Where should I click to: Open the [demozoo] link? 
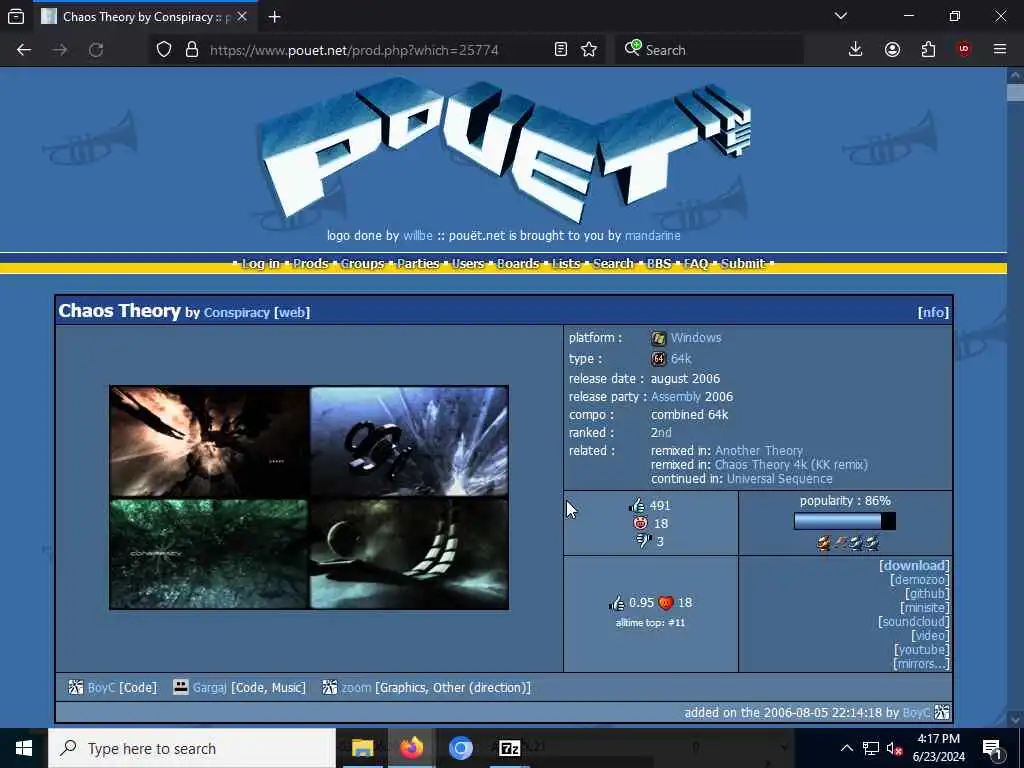tap(920, 579)
